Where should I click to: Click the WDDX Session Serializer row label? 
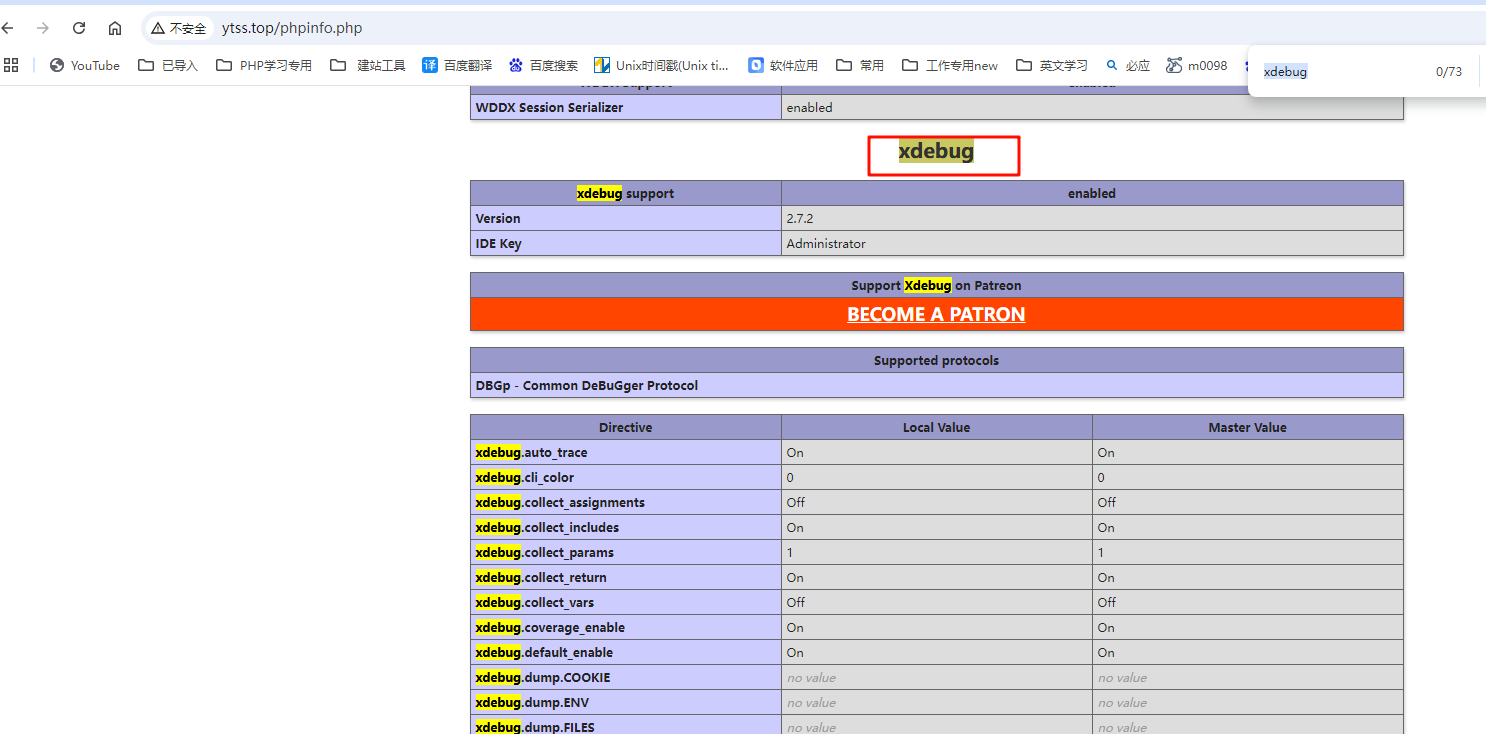549,107
